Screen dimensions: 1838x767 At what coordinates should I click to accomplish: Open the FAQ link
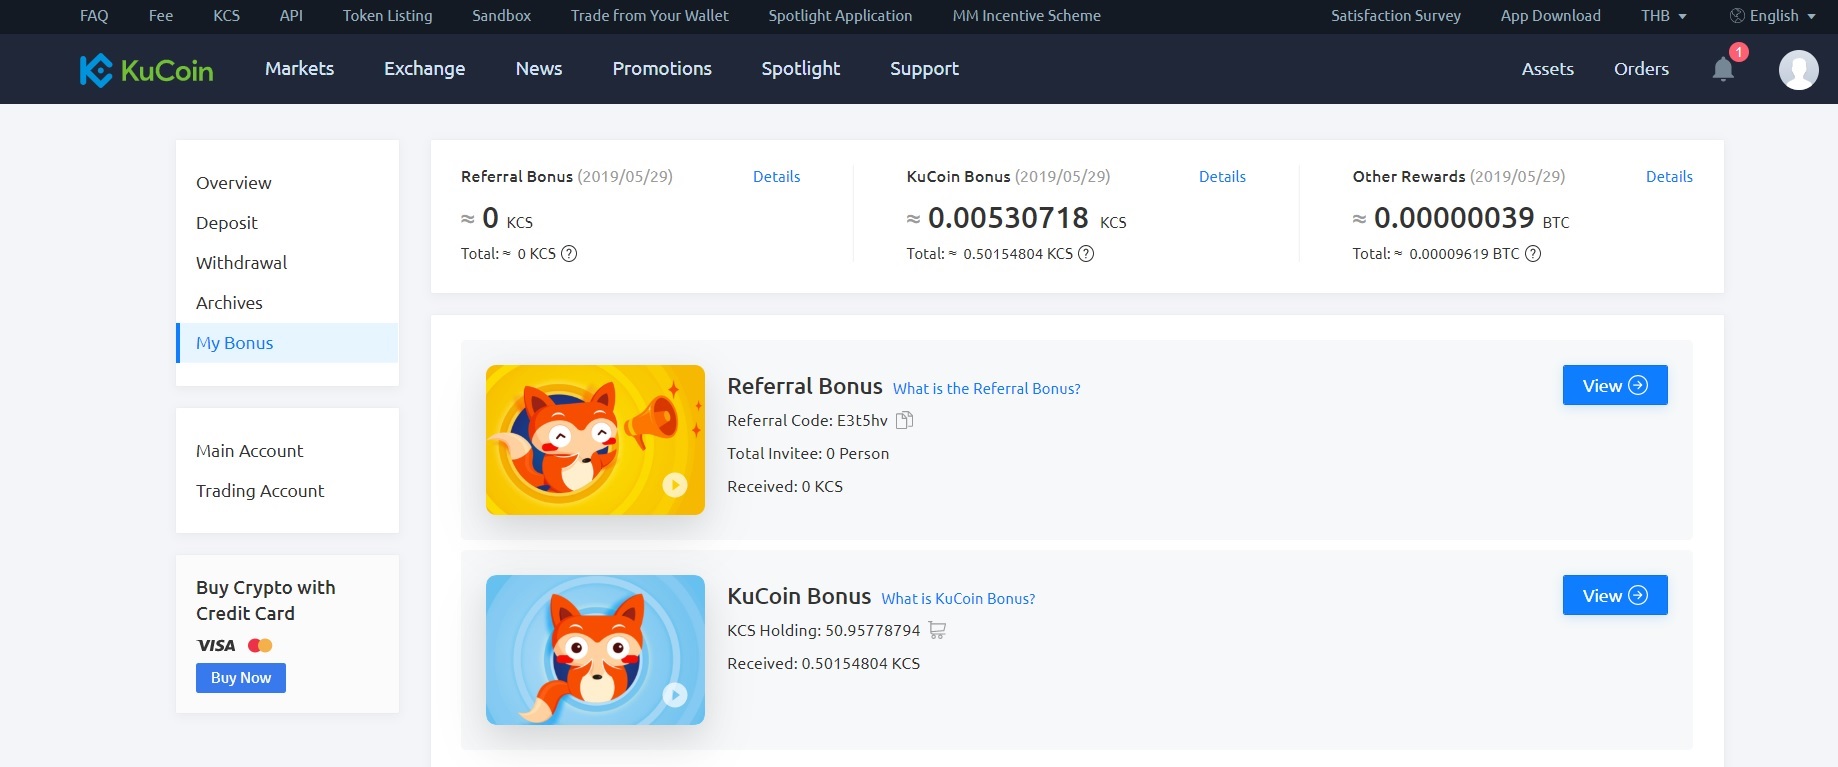94,16
